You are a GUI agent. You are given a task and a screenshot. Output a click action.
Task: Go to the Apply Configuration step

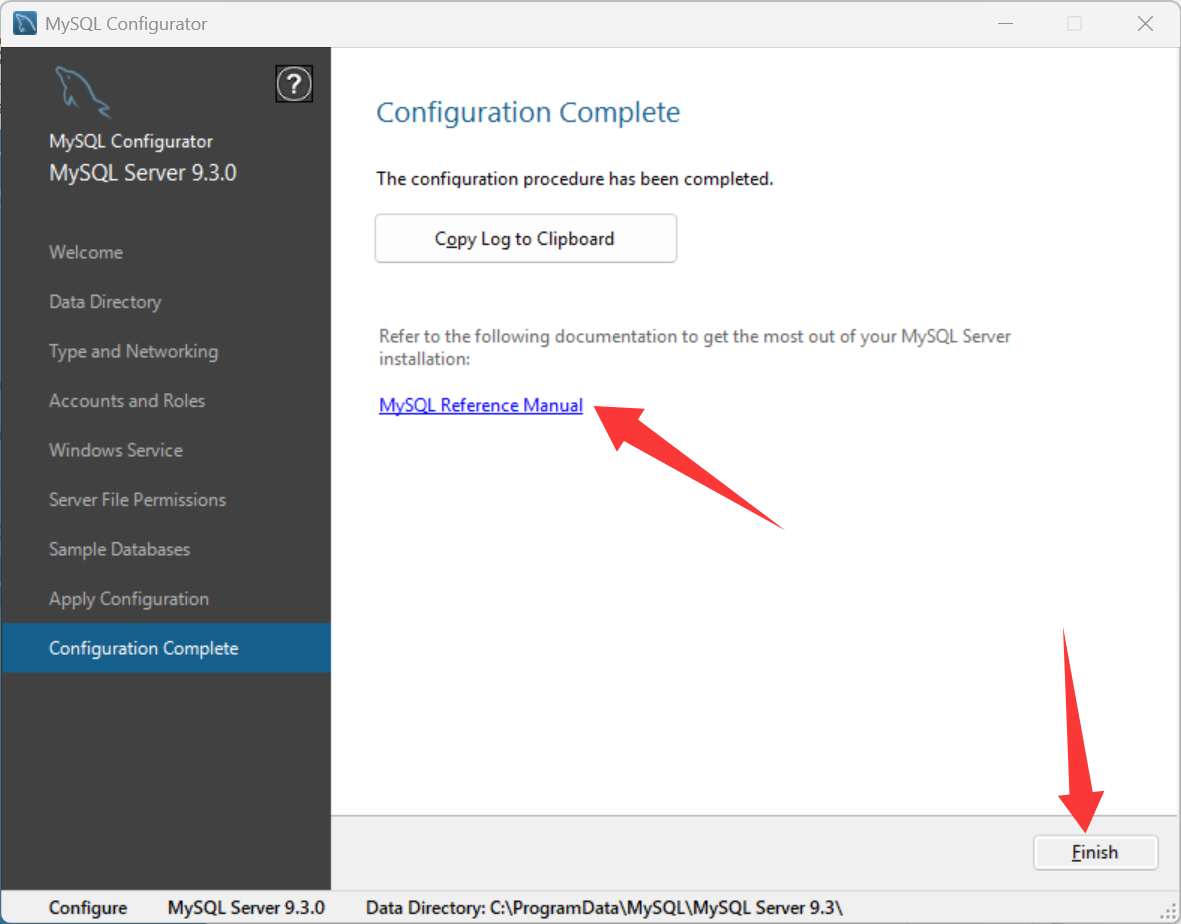pos(129,599)
